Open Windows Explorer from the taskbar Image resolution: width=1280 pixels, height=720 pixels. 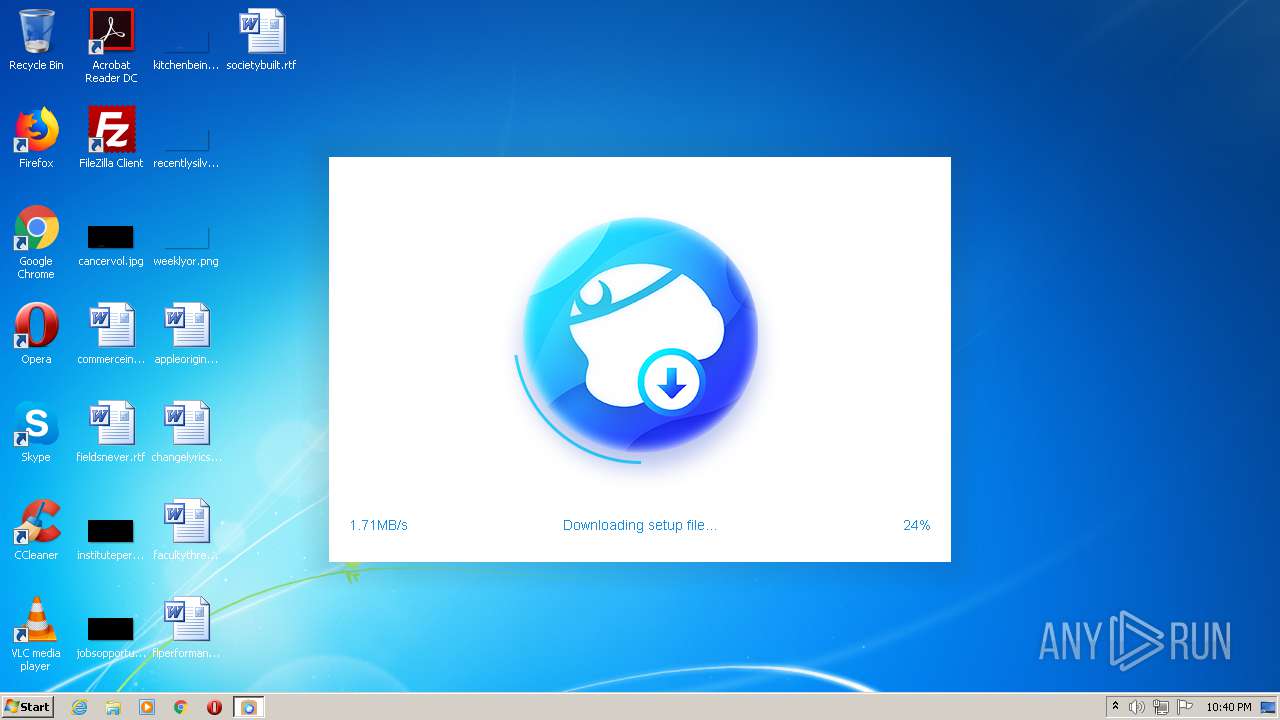click(113, 707)
